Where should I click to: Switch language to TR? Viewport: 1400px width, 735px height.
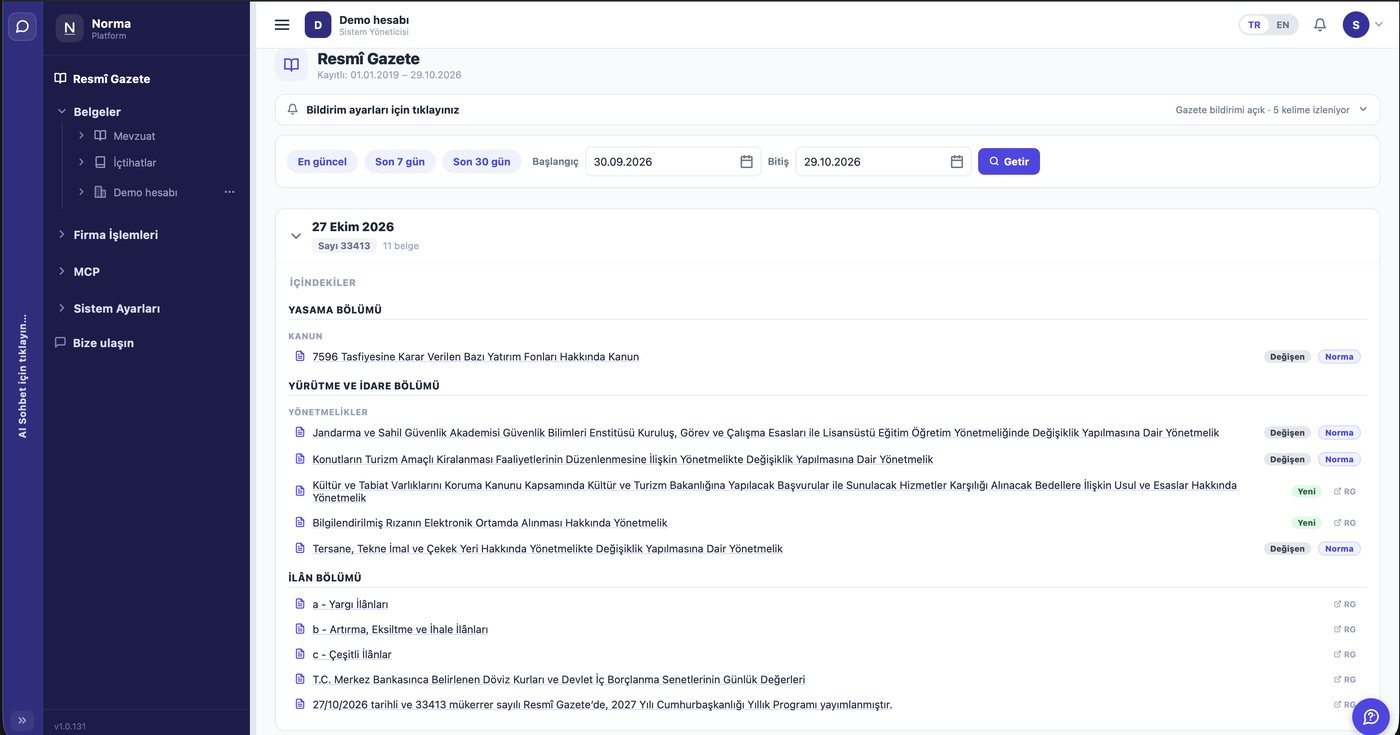click(x=1254, y=25)
